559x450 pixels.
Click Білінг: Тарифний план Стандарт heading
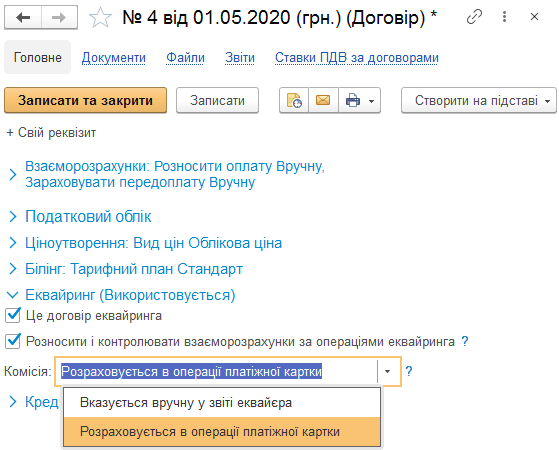134,269
